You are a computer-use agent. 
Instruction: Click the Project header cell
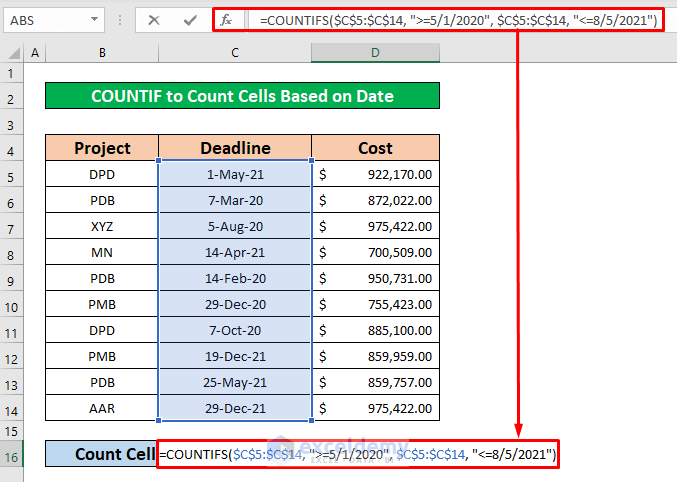click(x=102, y=148)
